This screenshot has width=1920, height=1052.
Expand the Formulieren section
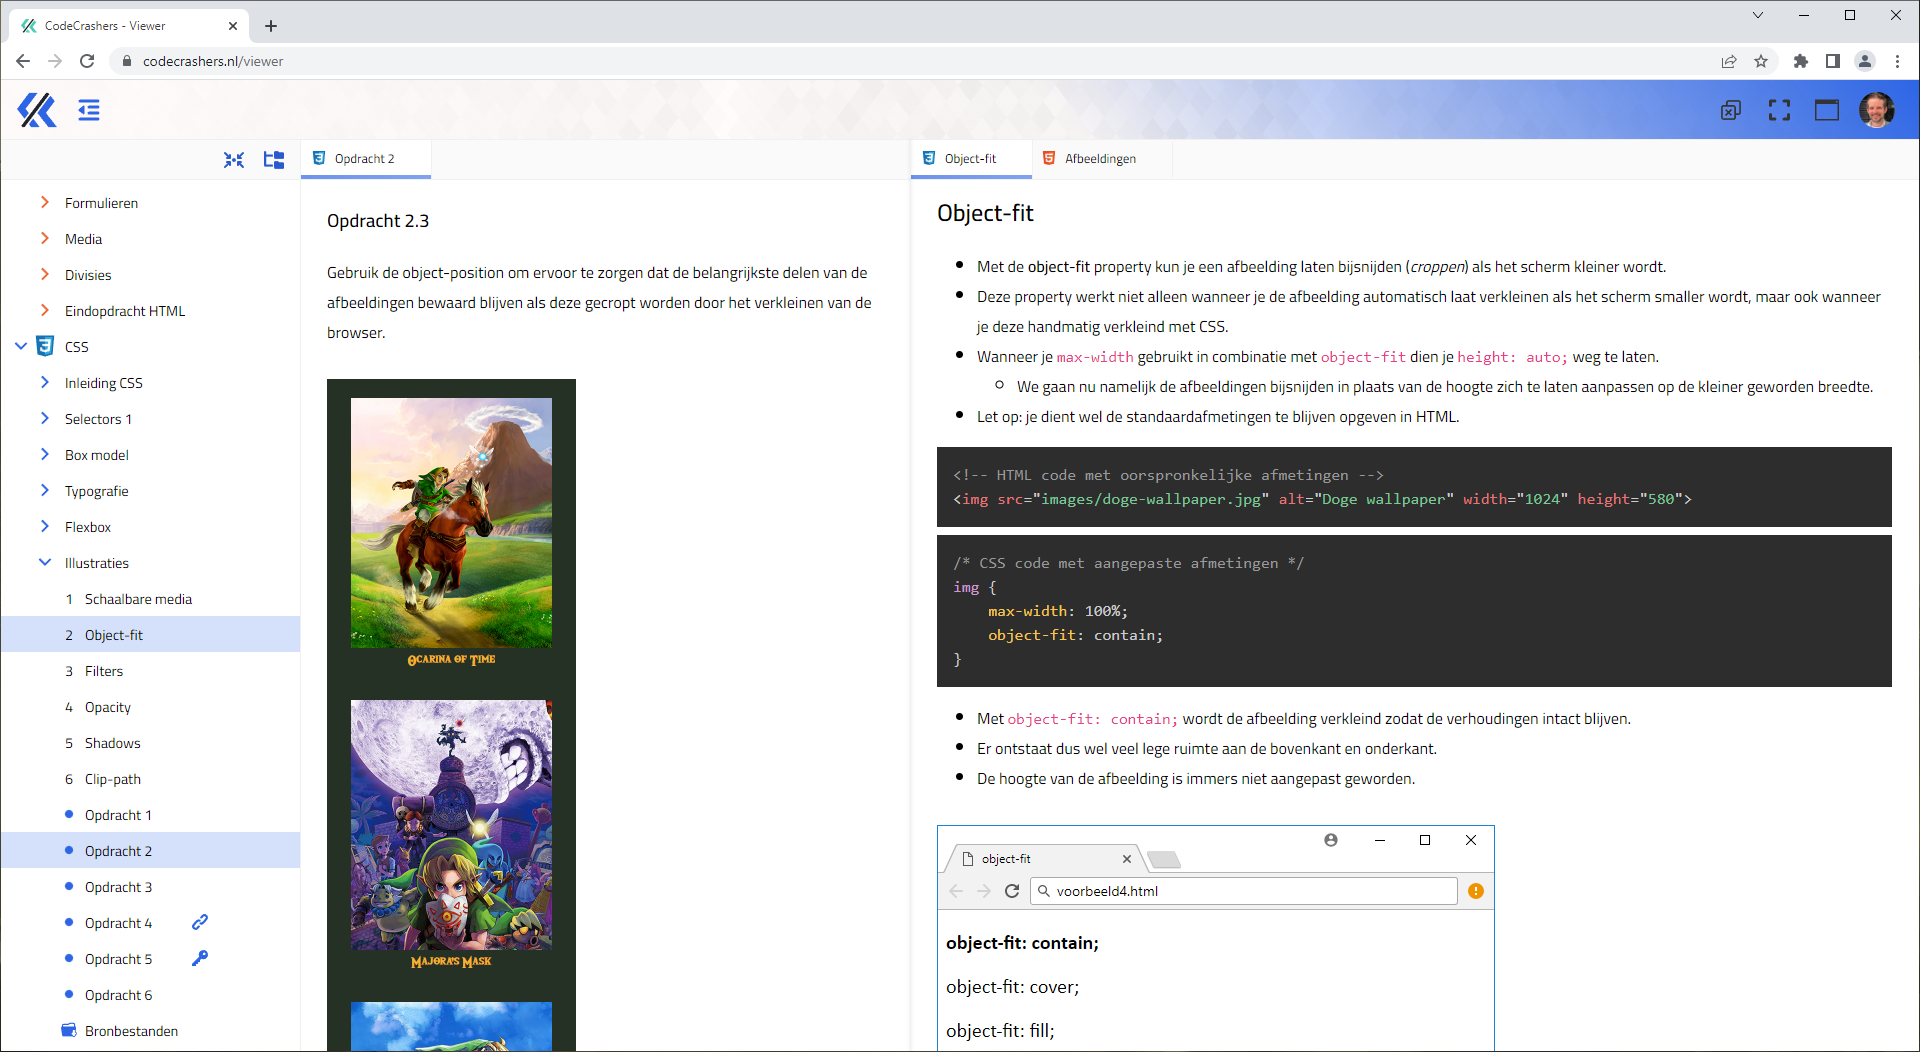tap(45, 203)
